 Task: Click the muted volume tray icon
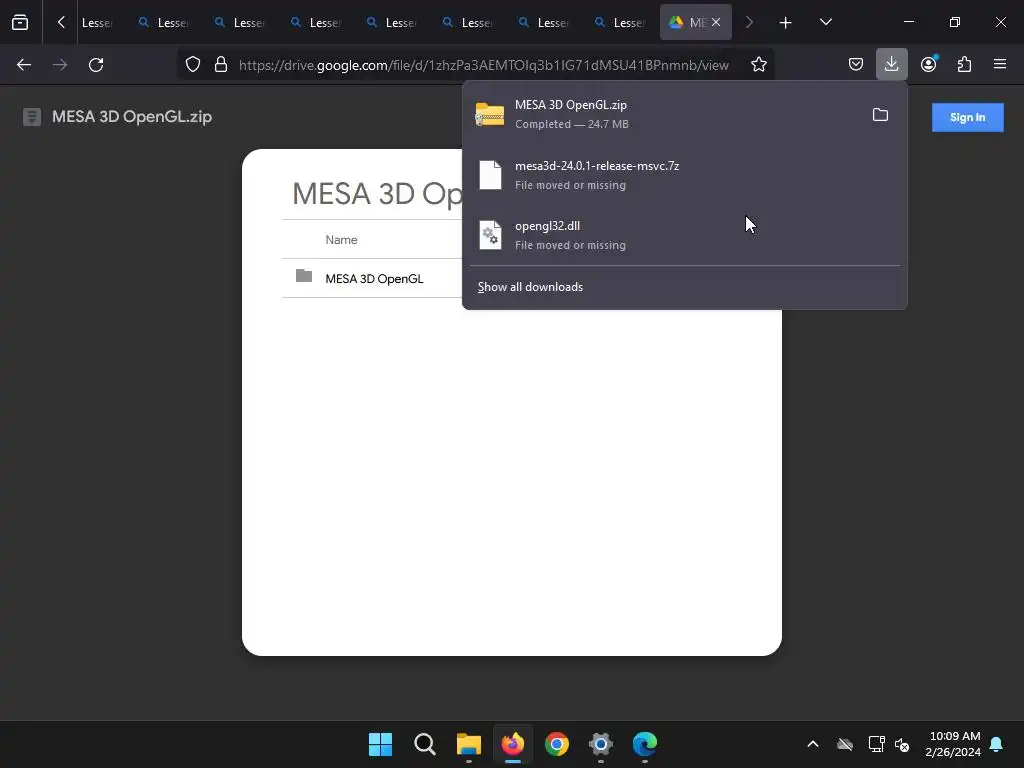click(902, 744)
